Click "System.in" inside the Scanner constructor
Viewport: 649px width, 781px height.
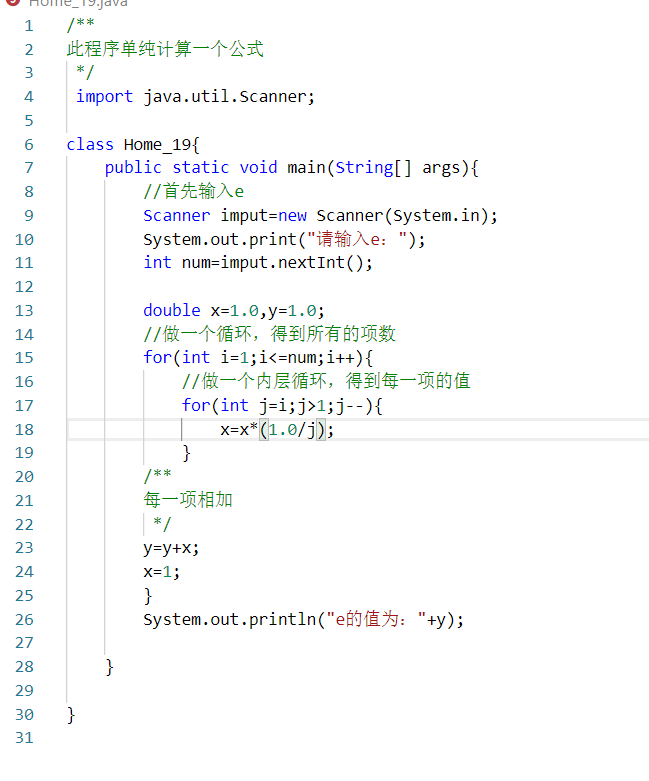point(436,216)
